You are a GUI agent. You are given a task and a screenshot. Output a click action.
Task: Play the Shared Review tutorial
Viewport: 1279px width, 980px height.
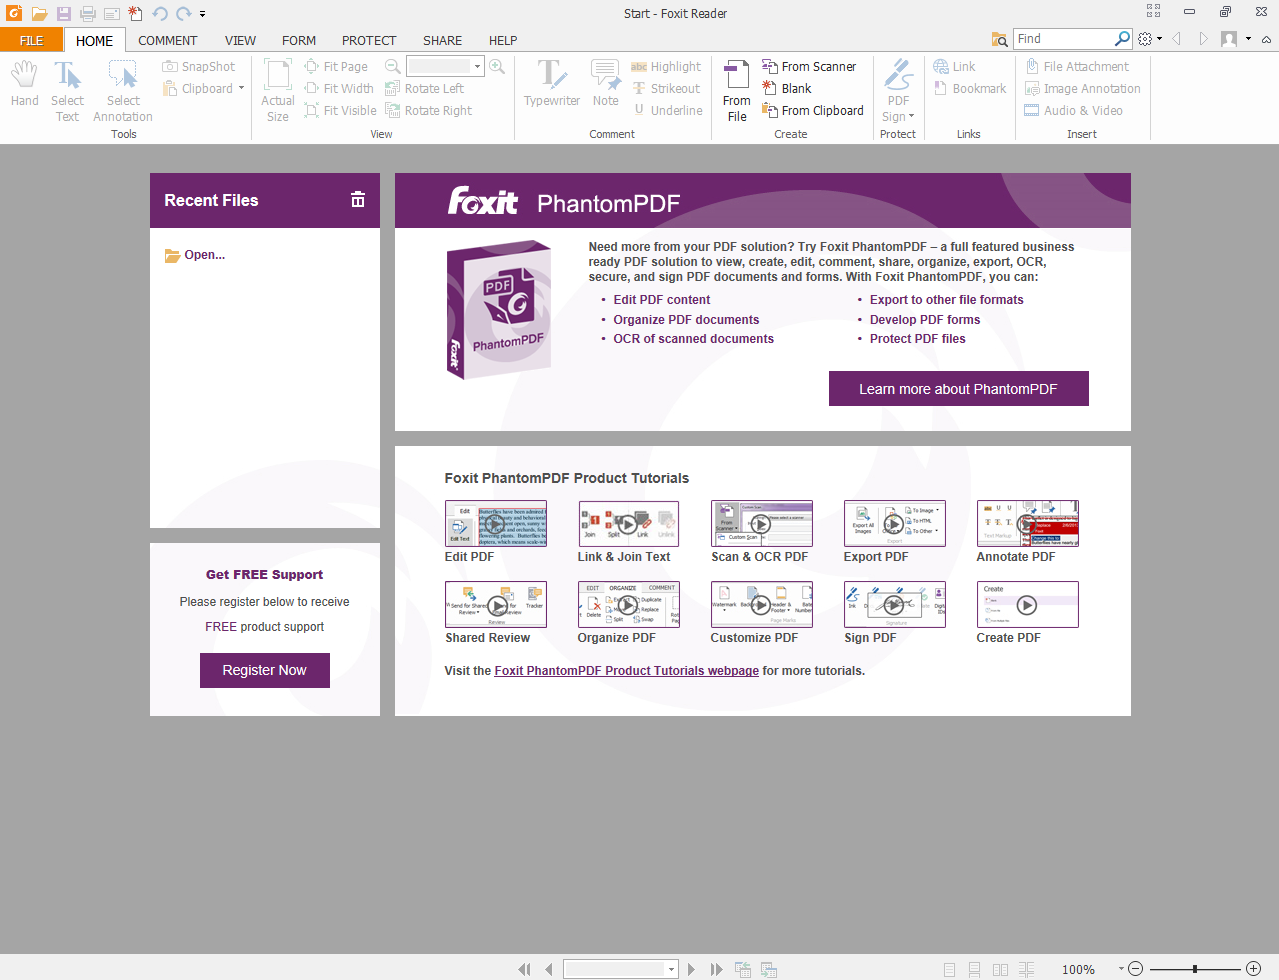pyautogui.click(x=496, y=604)
